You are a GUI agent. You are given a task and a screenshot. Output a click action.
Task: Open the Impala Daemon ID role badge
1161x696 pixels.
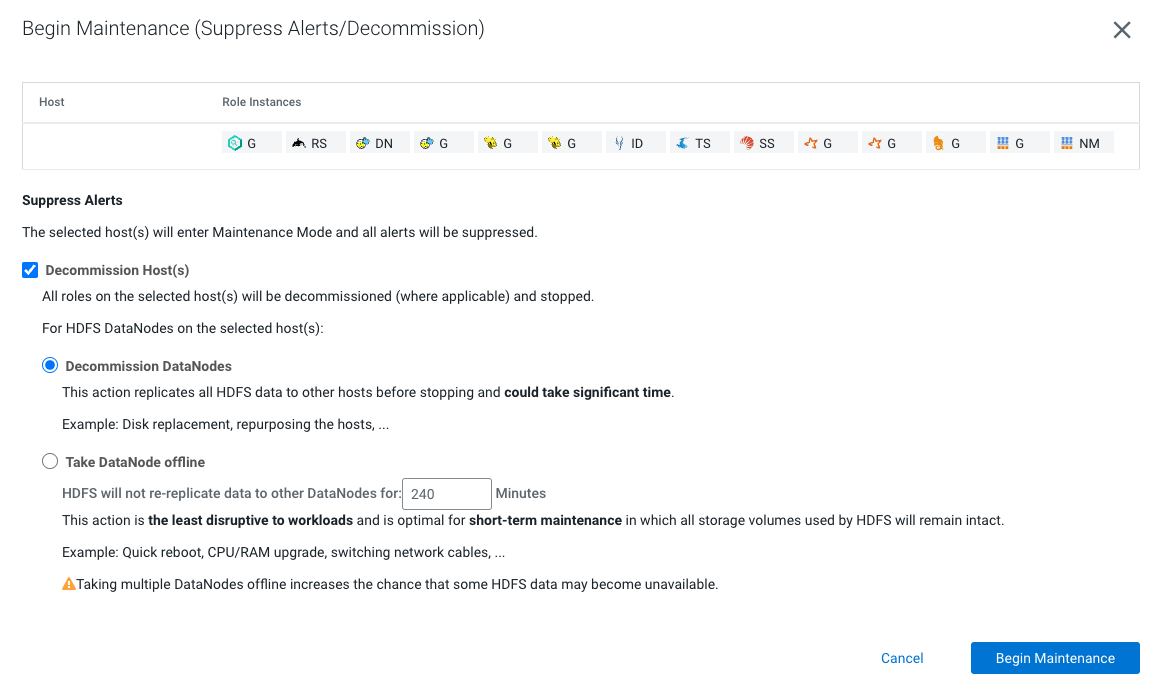coord(635,142)
